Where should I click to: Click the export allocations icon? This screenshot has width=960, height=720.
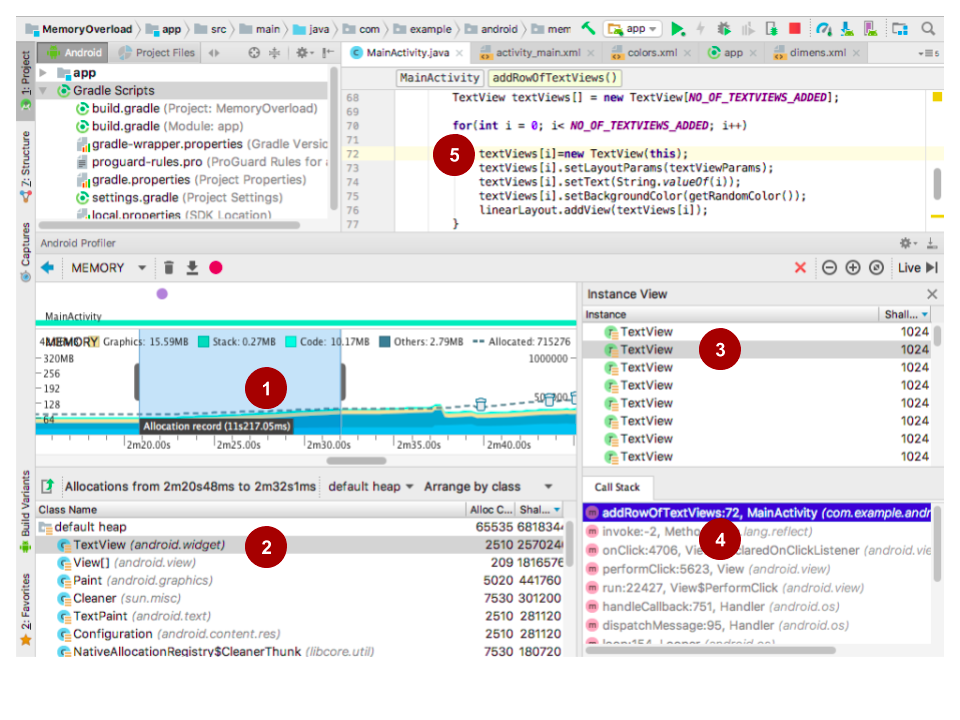pos(47,487)
